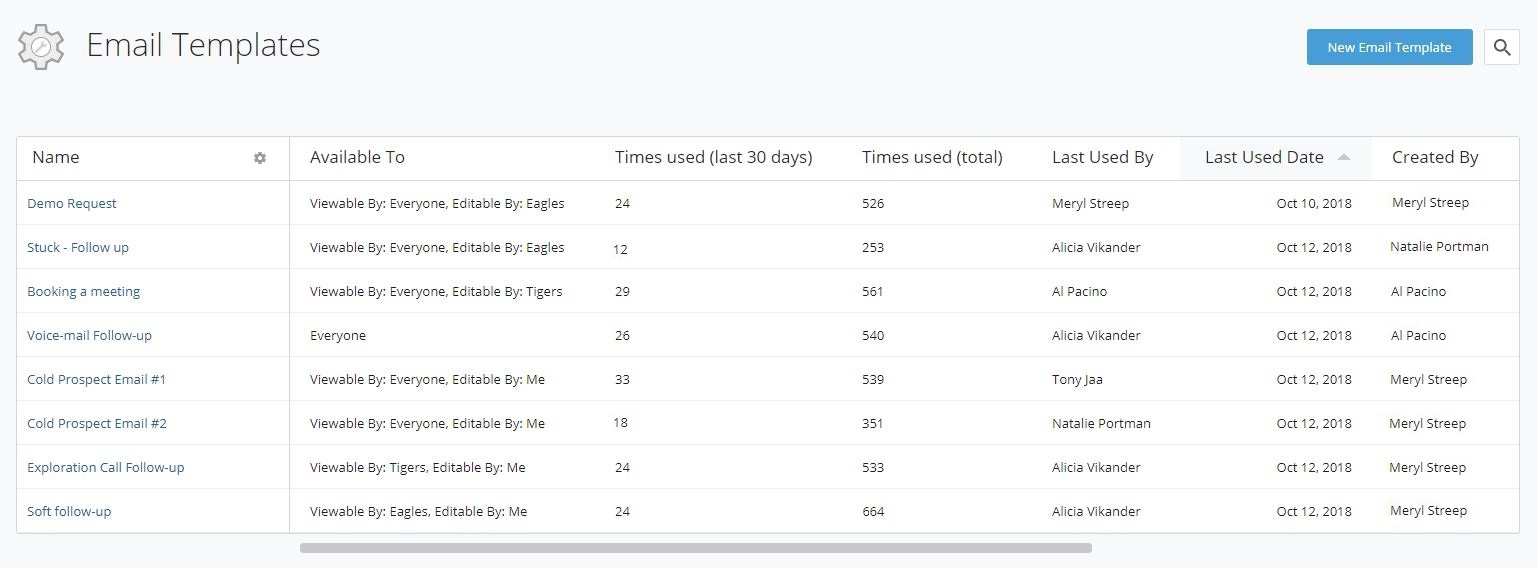
Task: Sort by Last Used Date header
Action: click(1264, 157)
